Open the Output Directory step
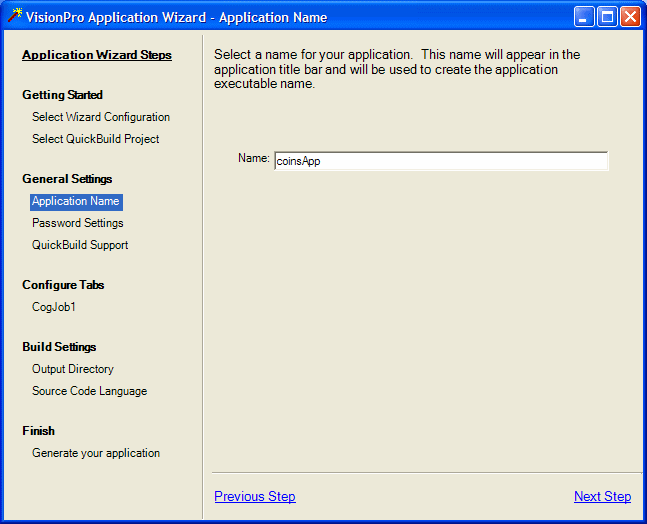647x524 pixels. [x=73, y=369]
